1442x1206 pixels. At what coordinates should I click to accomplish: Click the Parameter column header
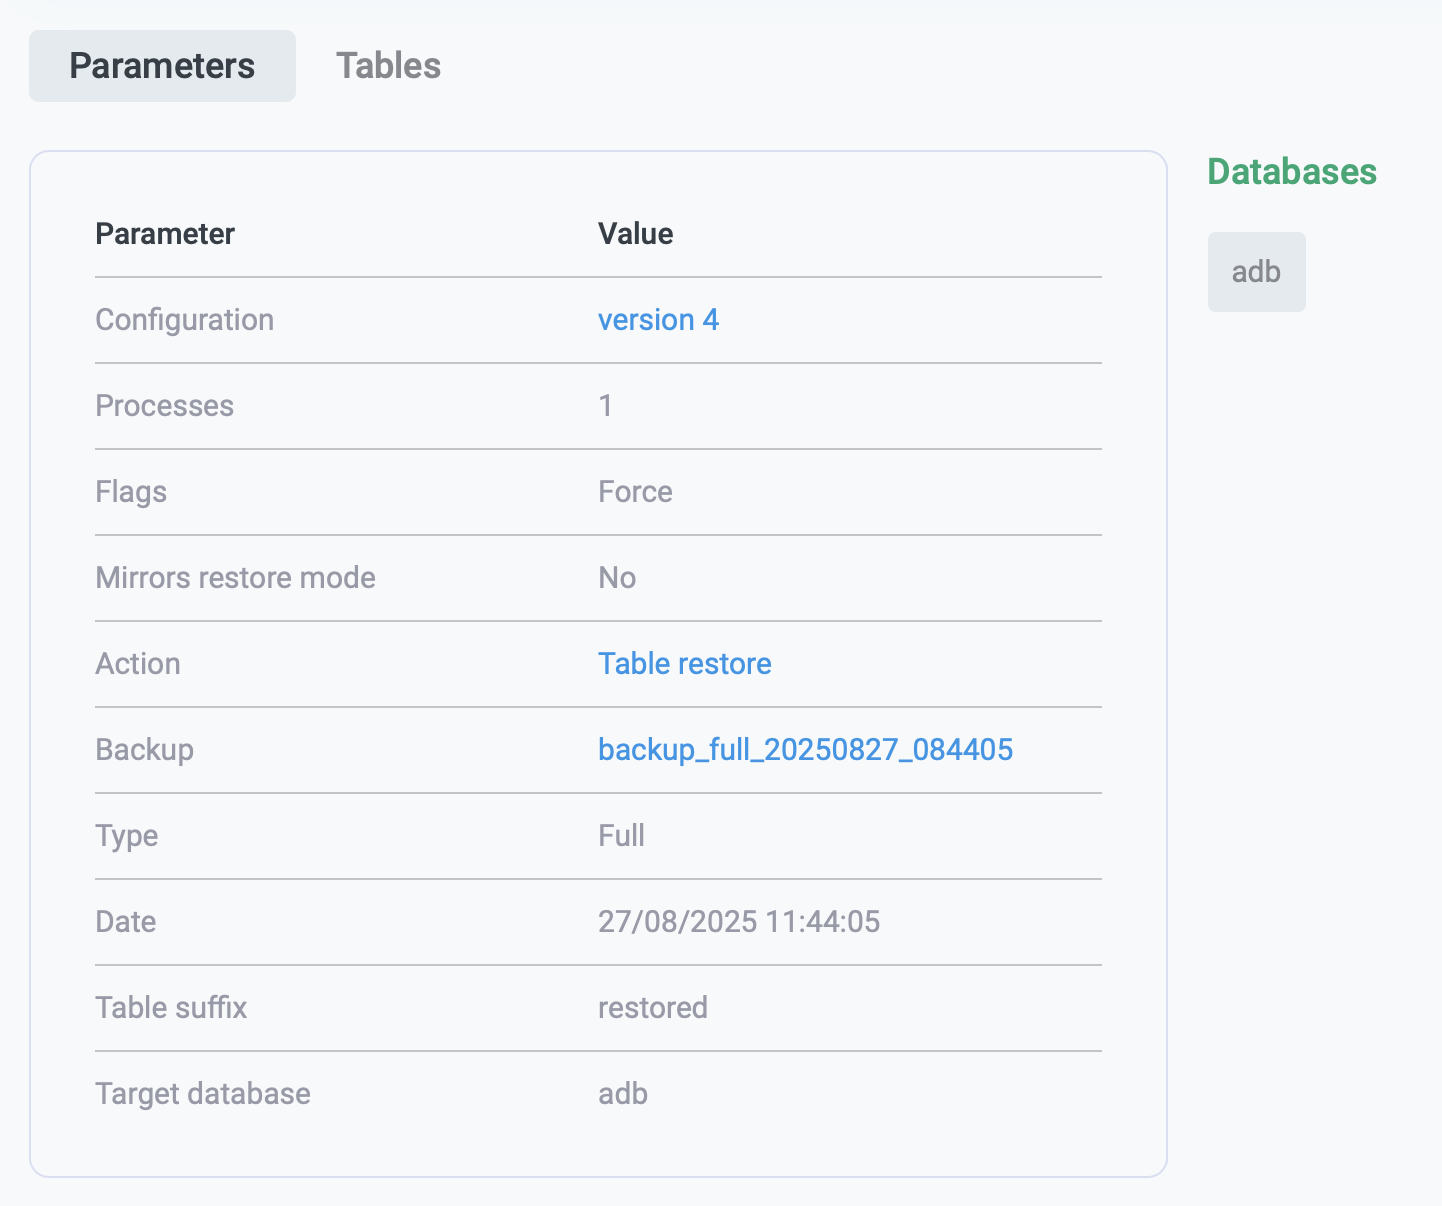pyautogui.click(x=164, y=233)
